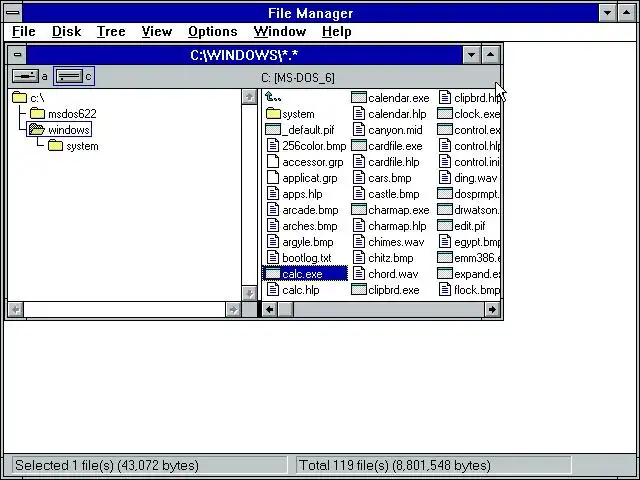Click the chimes.wav document icon
Viewport: 640px width, 480px height.
(359, 242)
